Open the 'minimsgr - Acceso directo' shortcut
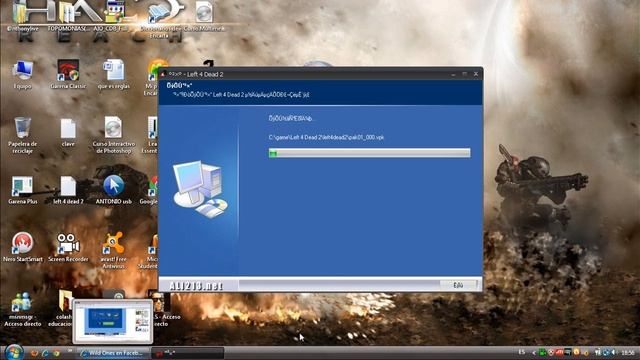Image resolution: width=640 pixels, height=360 pixels. 22,309
